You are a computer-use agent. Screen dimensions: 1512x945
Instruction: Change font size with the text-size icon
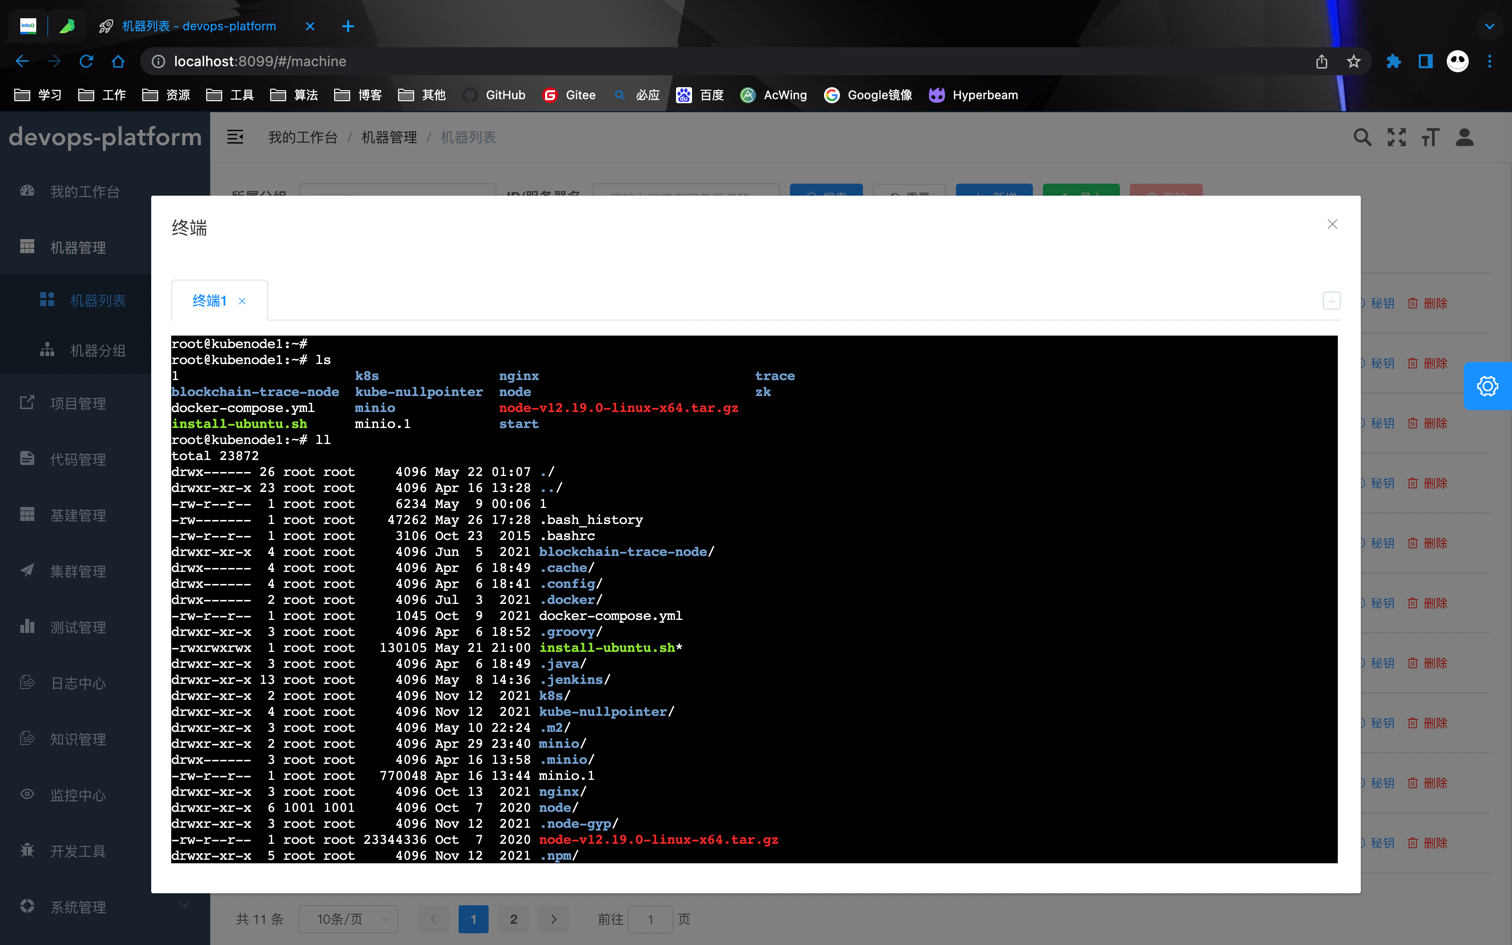click(1430, 137)
